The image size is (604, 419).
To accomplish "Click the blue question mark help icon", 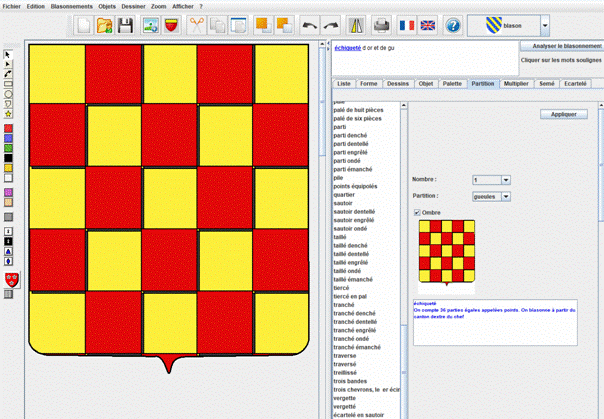I will click(452, 25).
